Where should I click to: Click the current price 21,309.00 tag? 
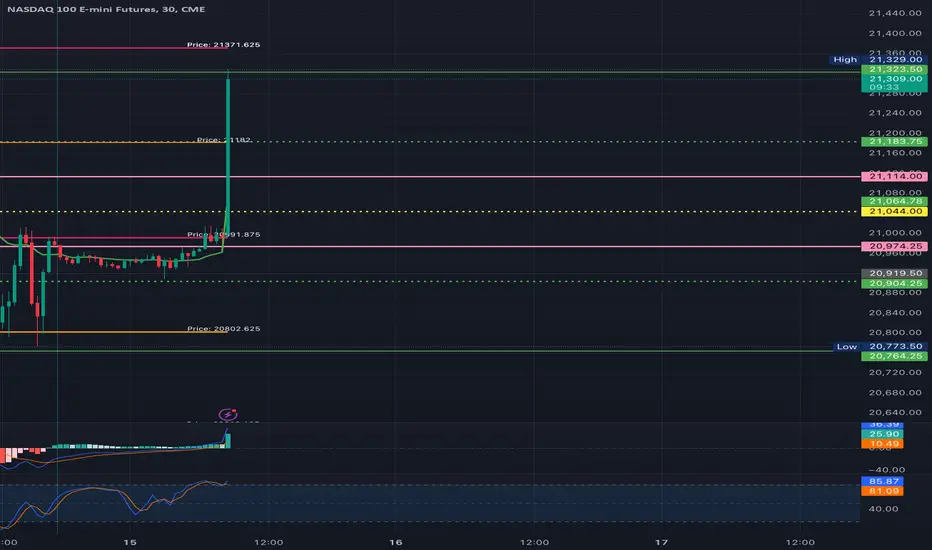(894, 83)
